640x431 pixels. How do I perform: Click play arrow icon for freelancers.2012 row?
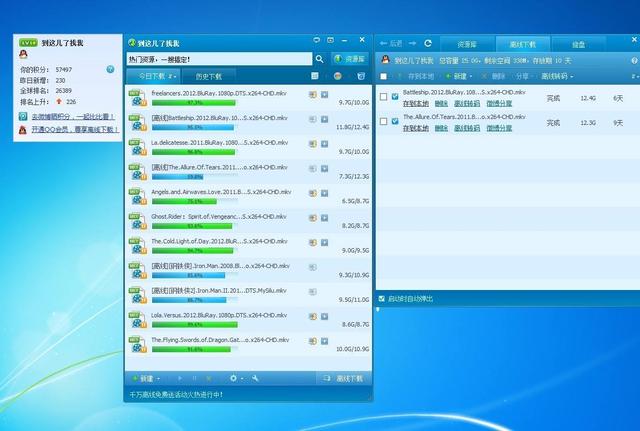click(x=324, y=95)
